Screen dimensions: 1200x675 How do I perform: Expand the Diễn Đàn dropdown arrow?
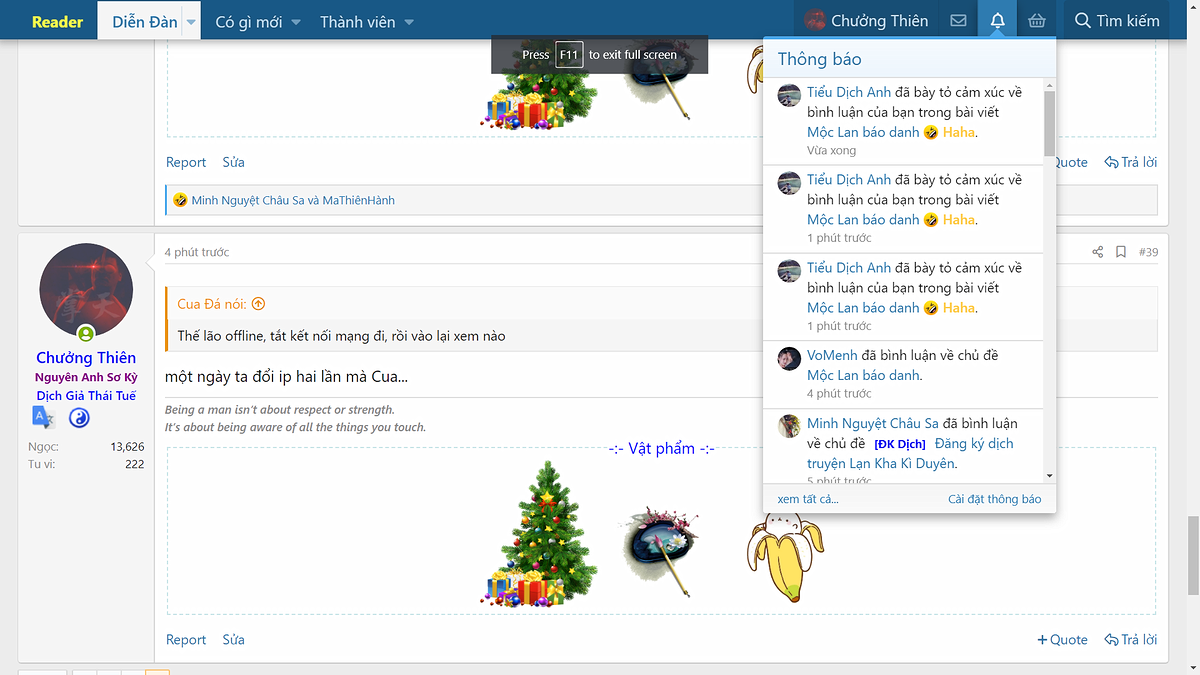point(190,22)
